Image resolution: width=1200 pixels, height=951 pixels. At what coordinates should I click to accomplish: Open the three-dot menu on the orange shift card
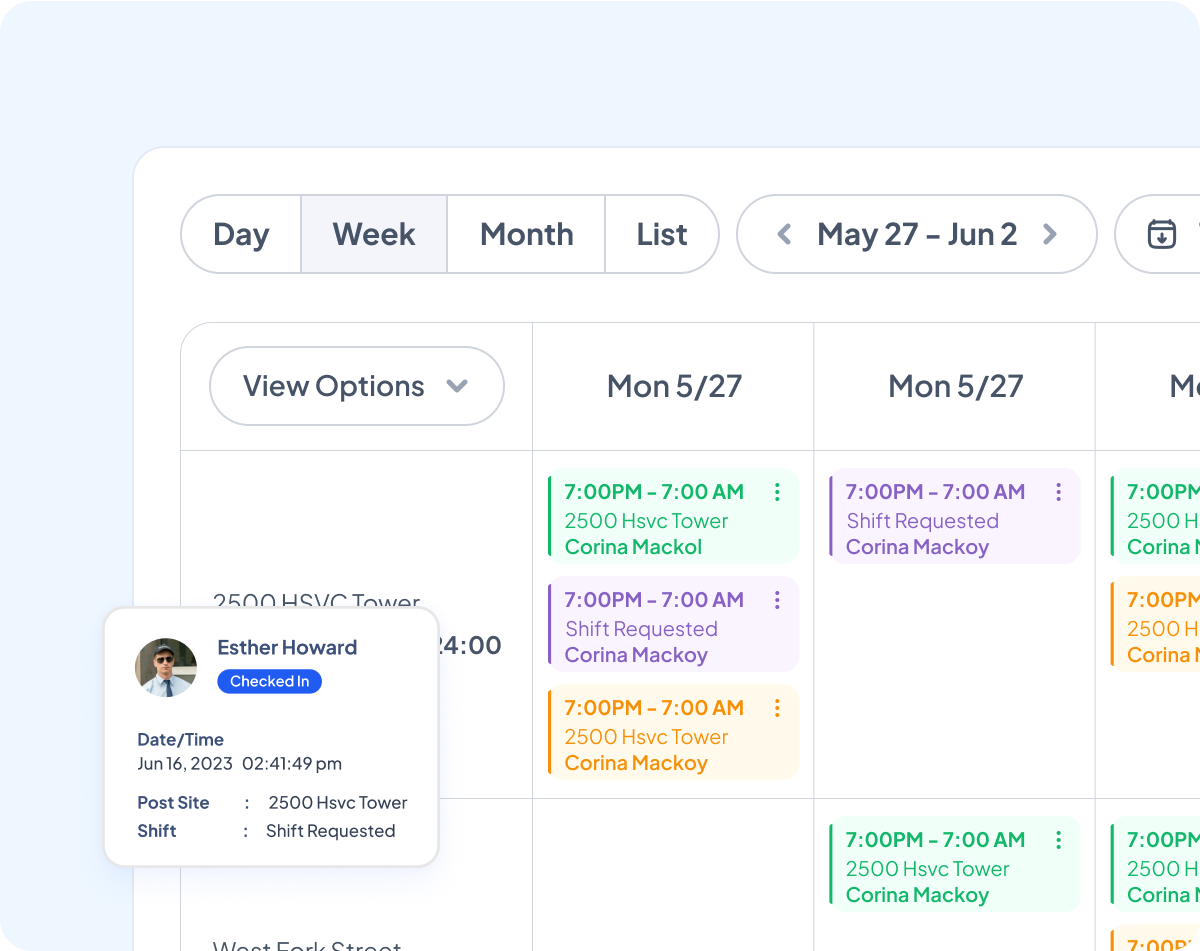click(x=777, y=708)
